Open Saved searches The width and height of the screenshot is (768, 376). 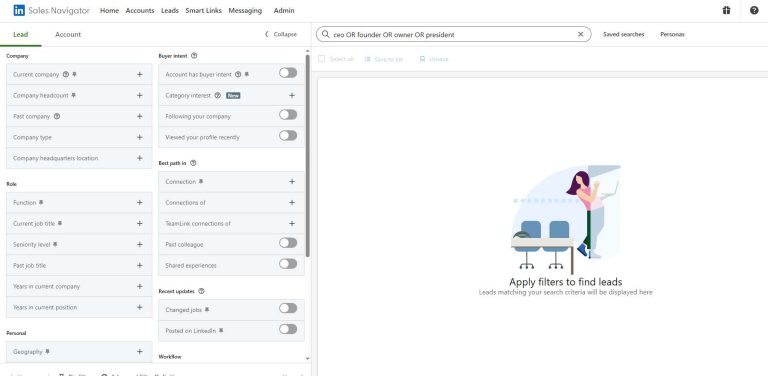click(x=624, y=34)
